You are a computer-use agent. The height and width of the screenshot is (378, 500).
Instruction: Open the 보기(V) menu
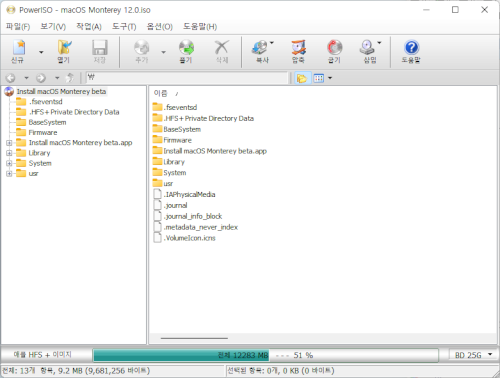[x=53, y=27]
